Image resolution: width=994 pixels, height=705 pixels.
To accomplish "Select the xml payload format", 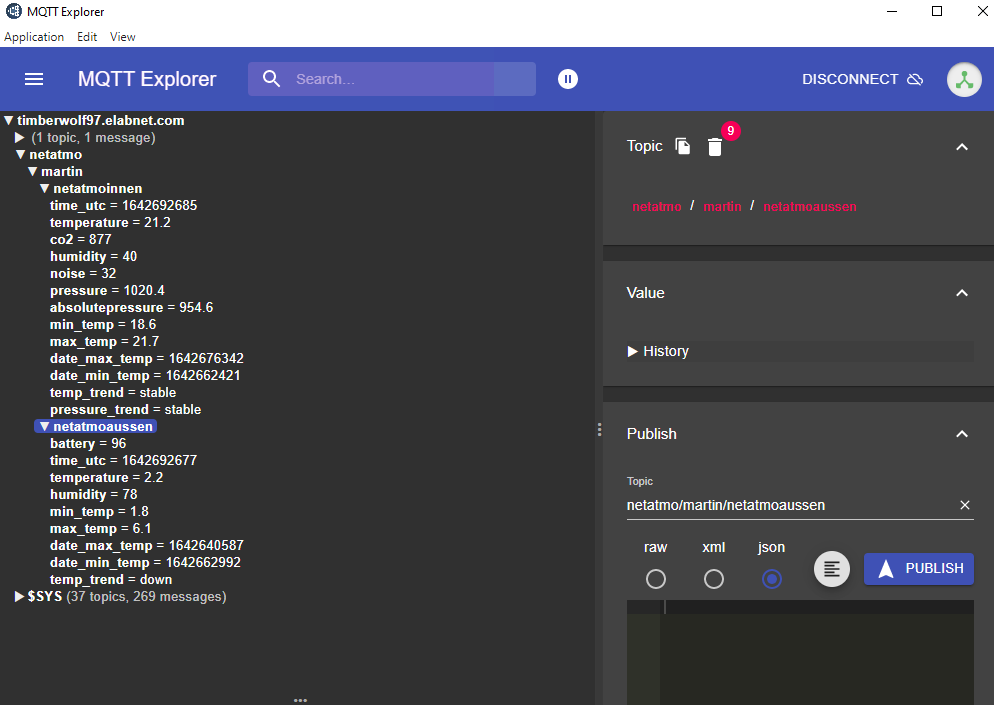I will coord(713,578).
